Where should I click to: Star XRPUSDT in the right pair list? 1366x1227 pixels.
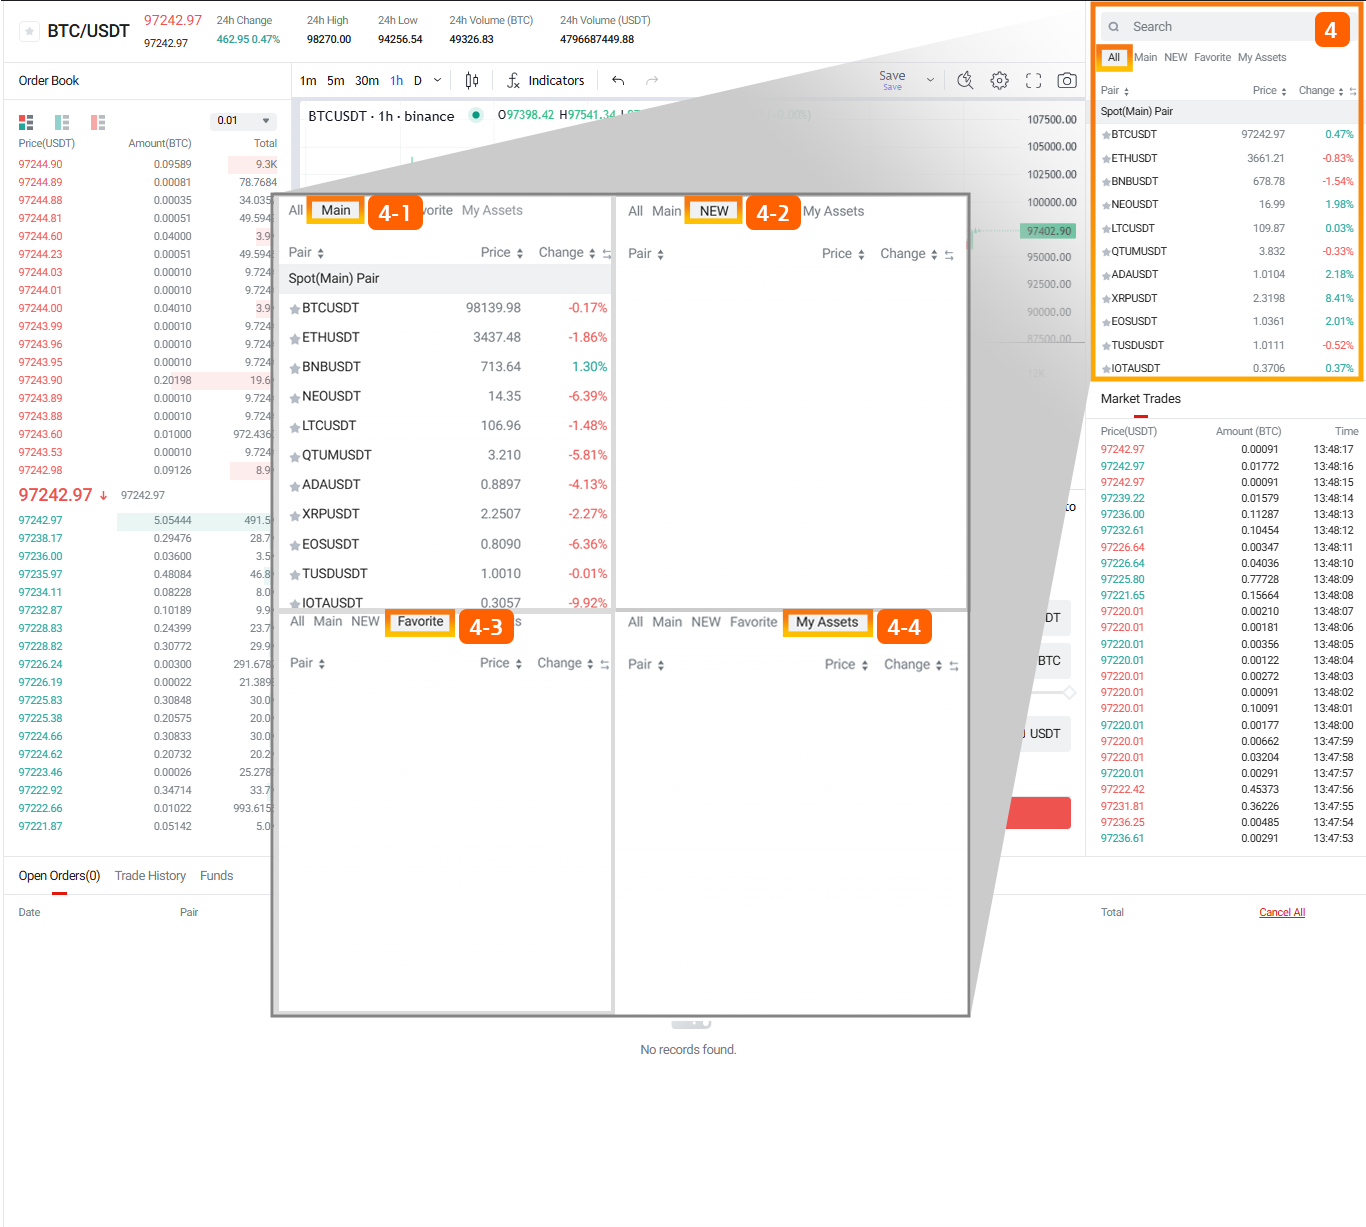click(x=1106, y=299)
